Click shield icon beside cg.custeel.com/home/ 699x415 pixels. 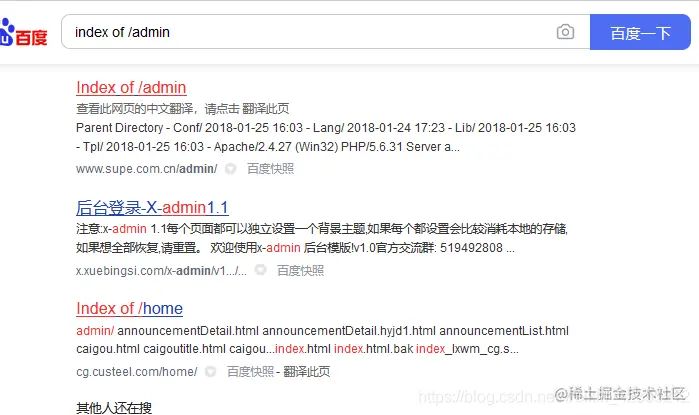tap(210, 371)
